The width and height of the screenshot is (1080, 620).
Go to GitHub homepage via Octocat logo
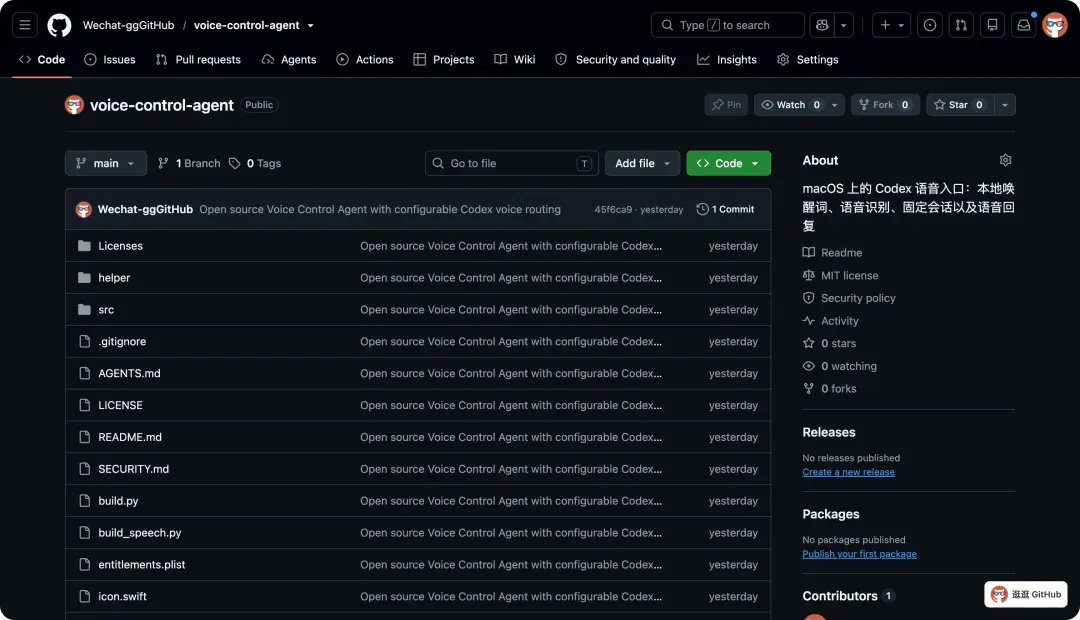coord(59,25)
